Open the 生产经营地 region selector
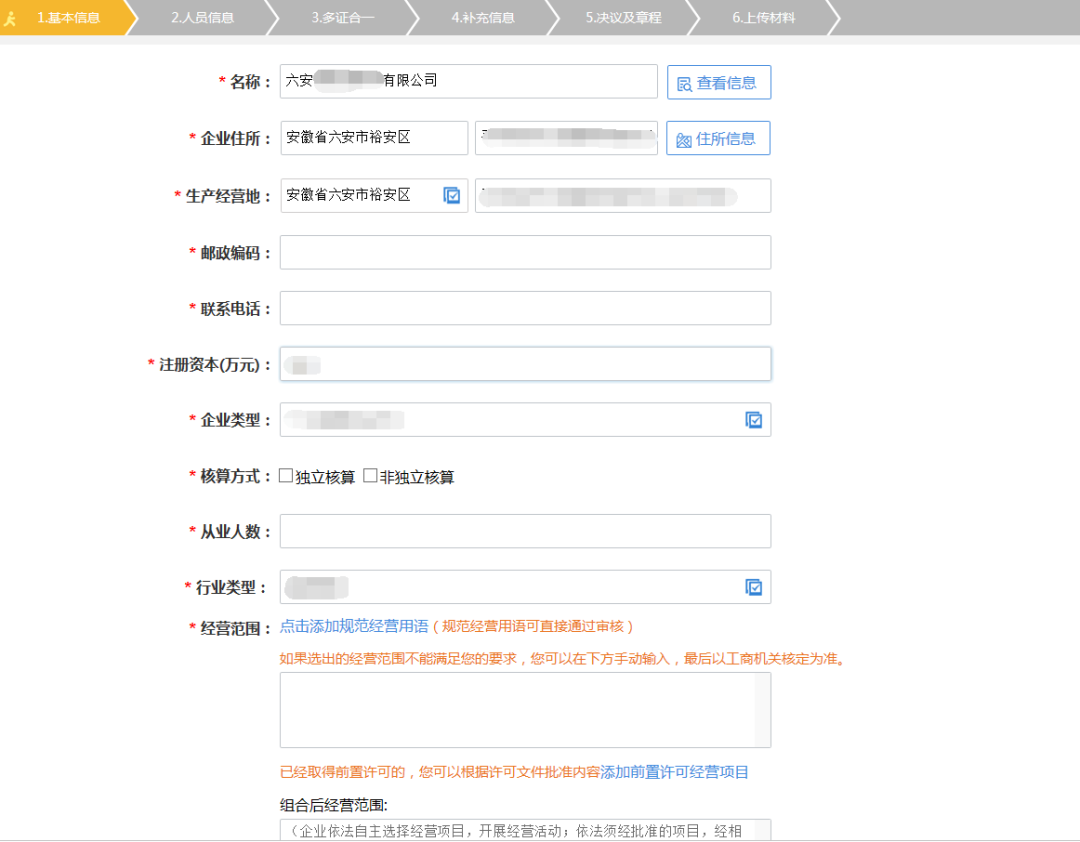The height and width of the screenshot is (842, 1080). [x=360, y=196]
